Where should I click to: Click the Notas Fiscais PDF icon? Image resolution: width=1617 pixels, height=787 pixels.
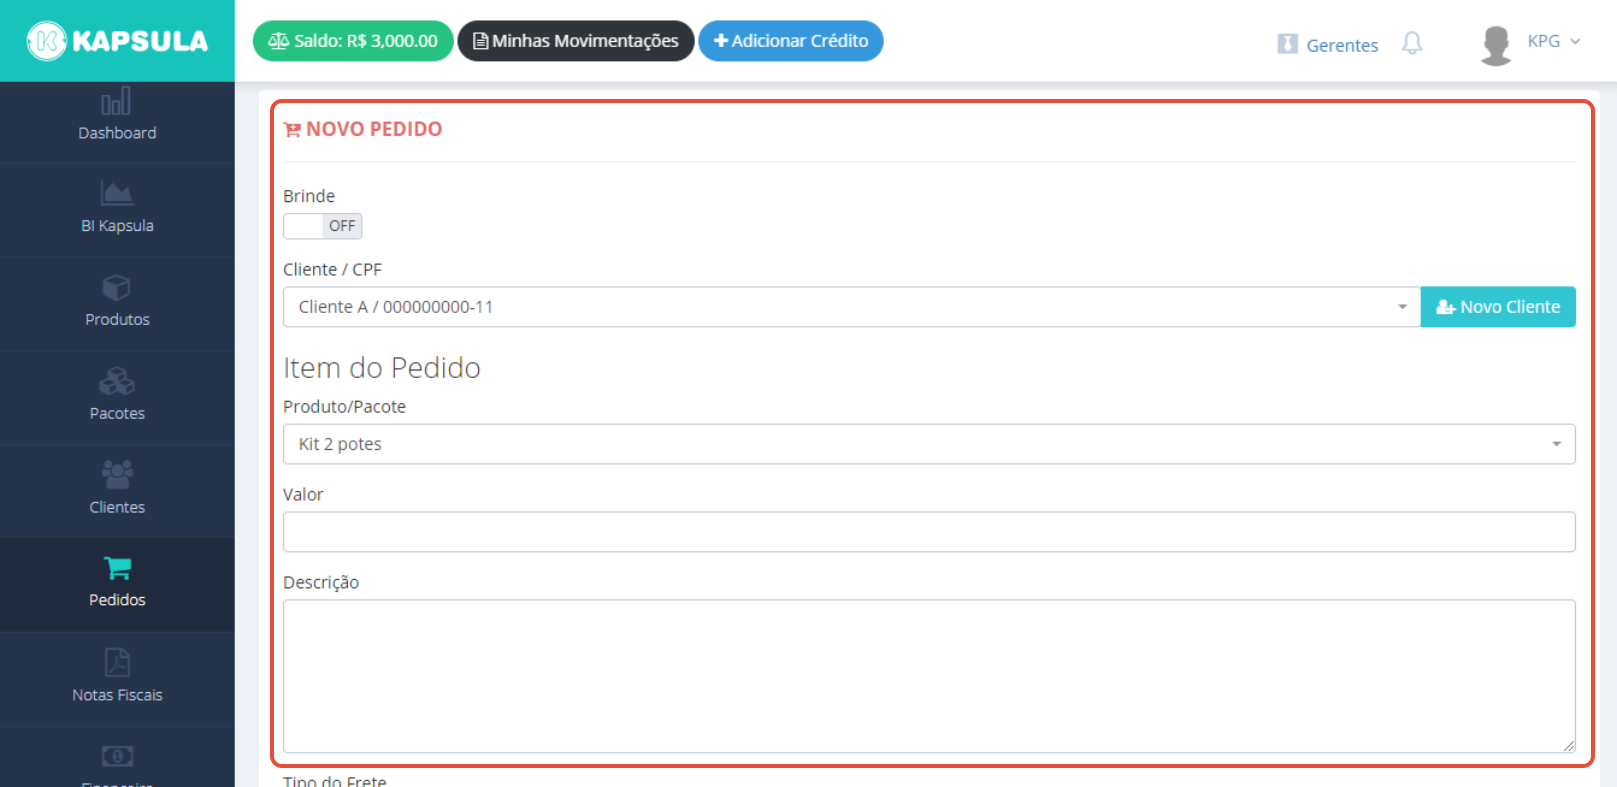point(117,662)
